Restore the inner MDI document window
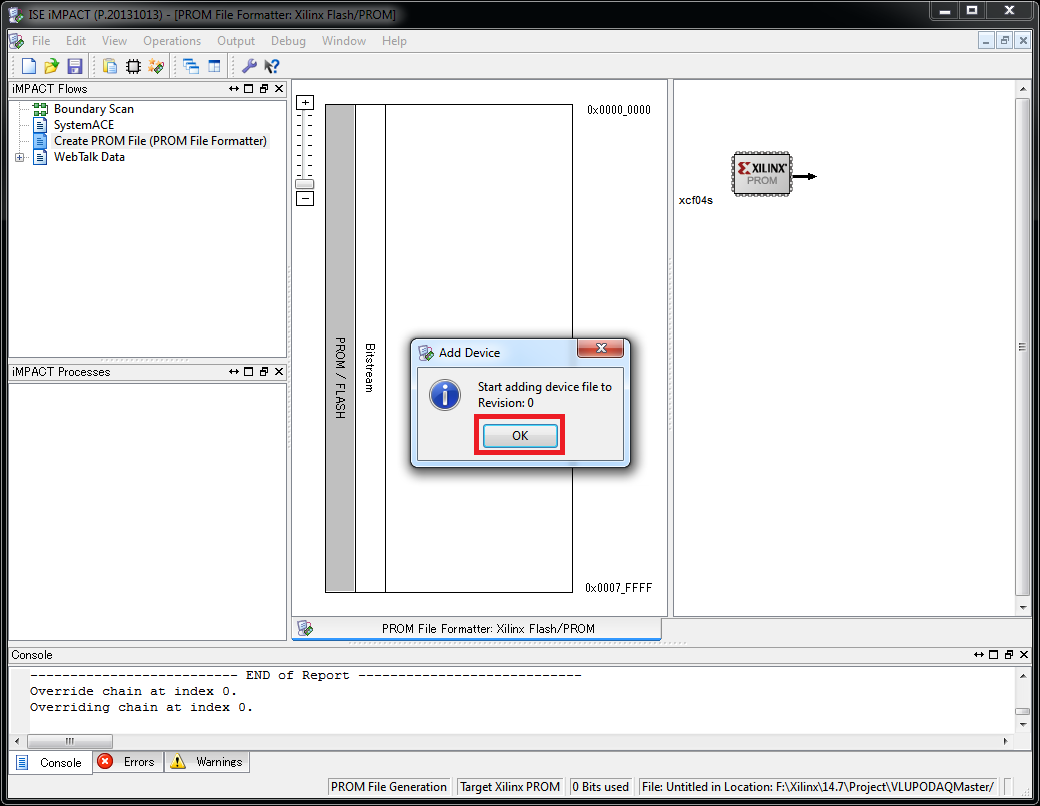This screenshot has height=806, width=1040. (x=1005, y=41)
